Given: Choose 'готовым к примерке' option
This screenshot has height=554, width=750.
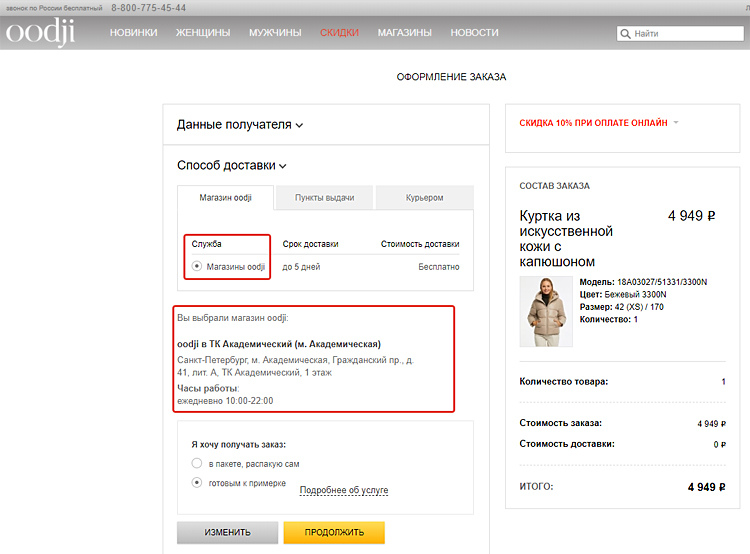Looking at the screenshot, I should pos(197,483).
